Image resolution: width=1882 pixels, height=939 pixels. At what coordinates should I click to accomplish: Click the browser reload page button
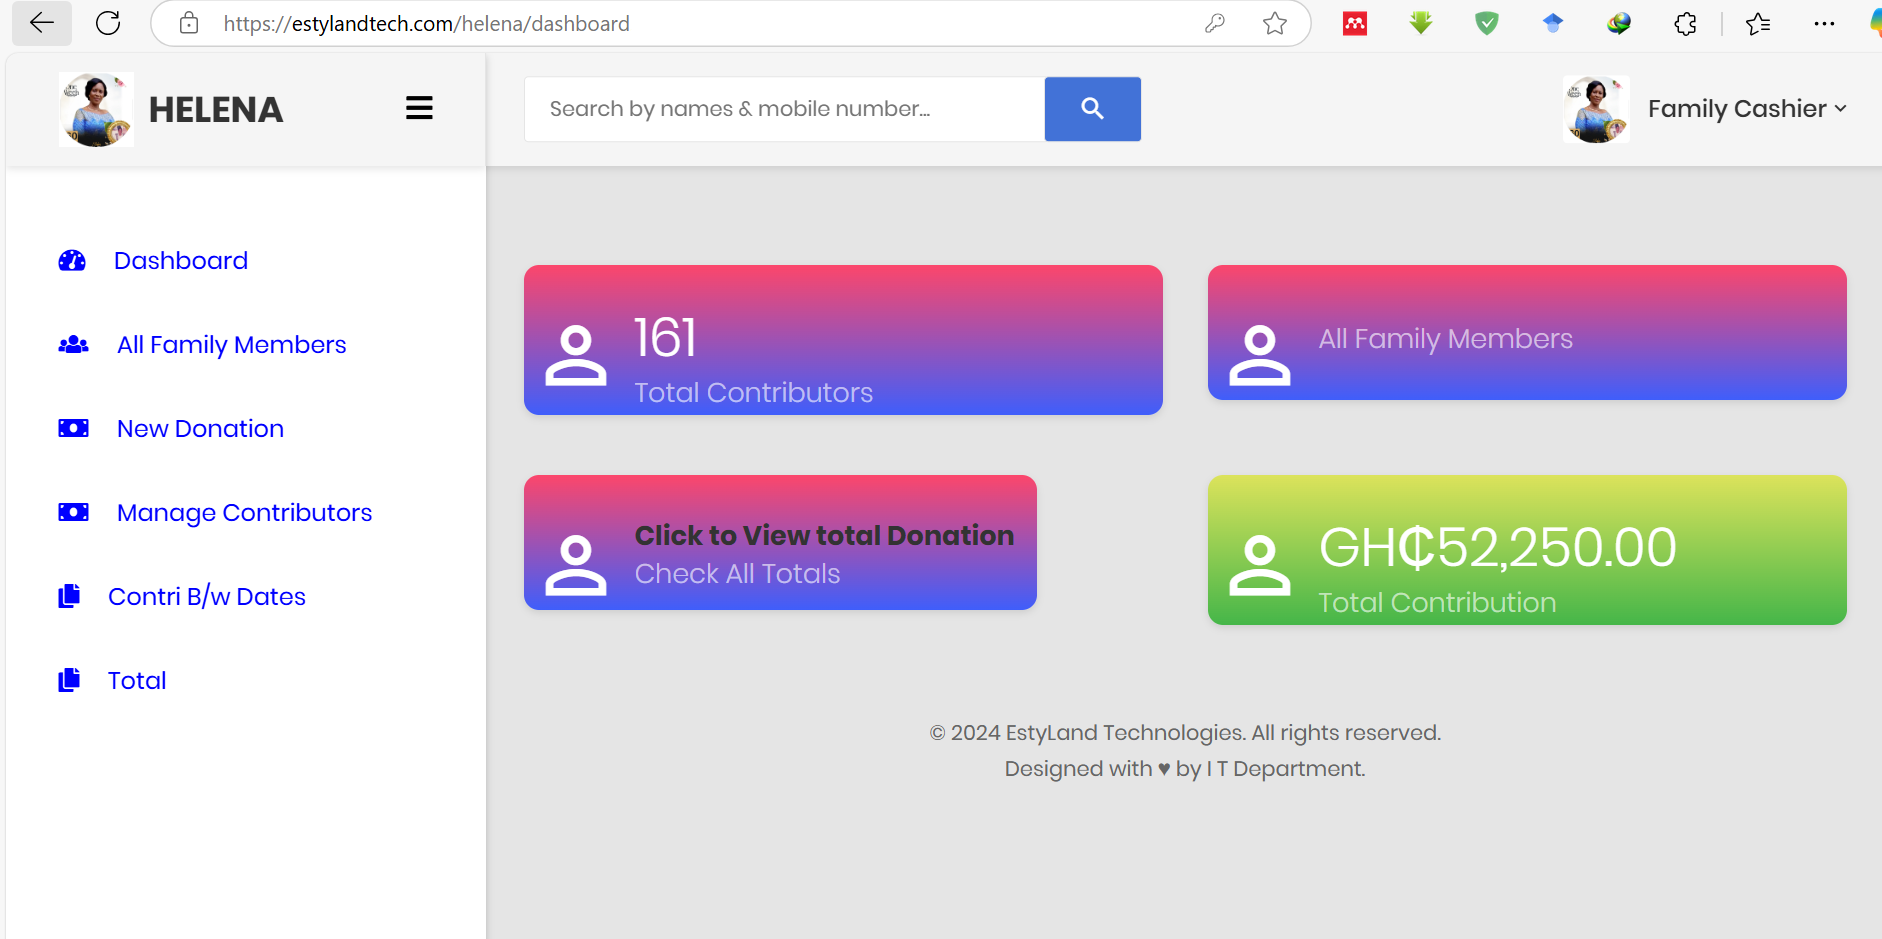tap(108, 23)
